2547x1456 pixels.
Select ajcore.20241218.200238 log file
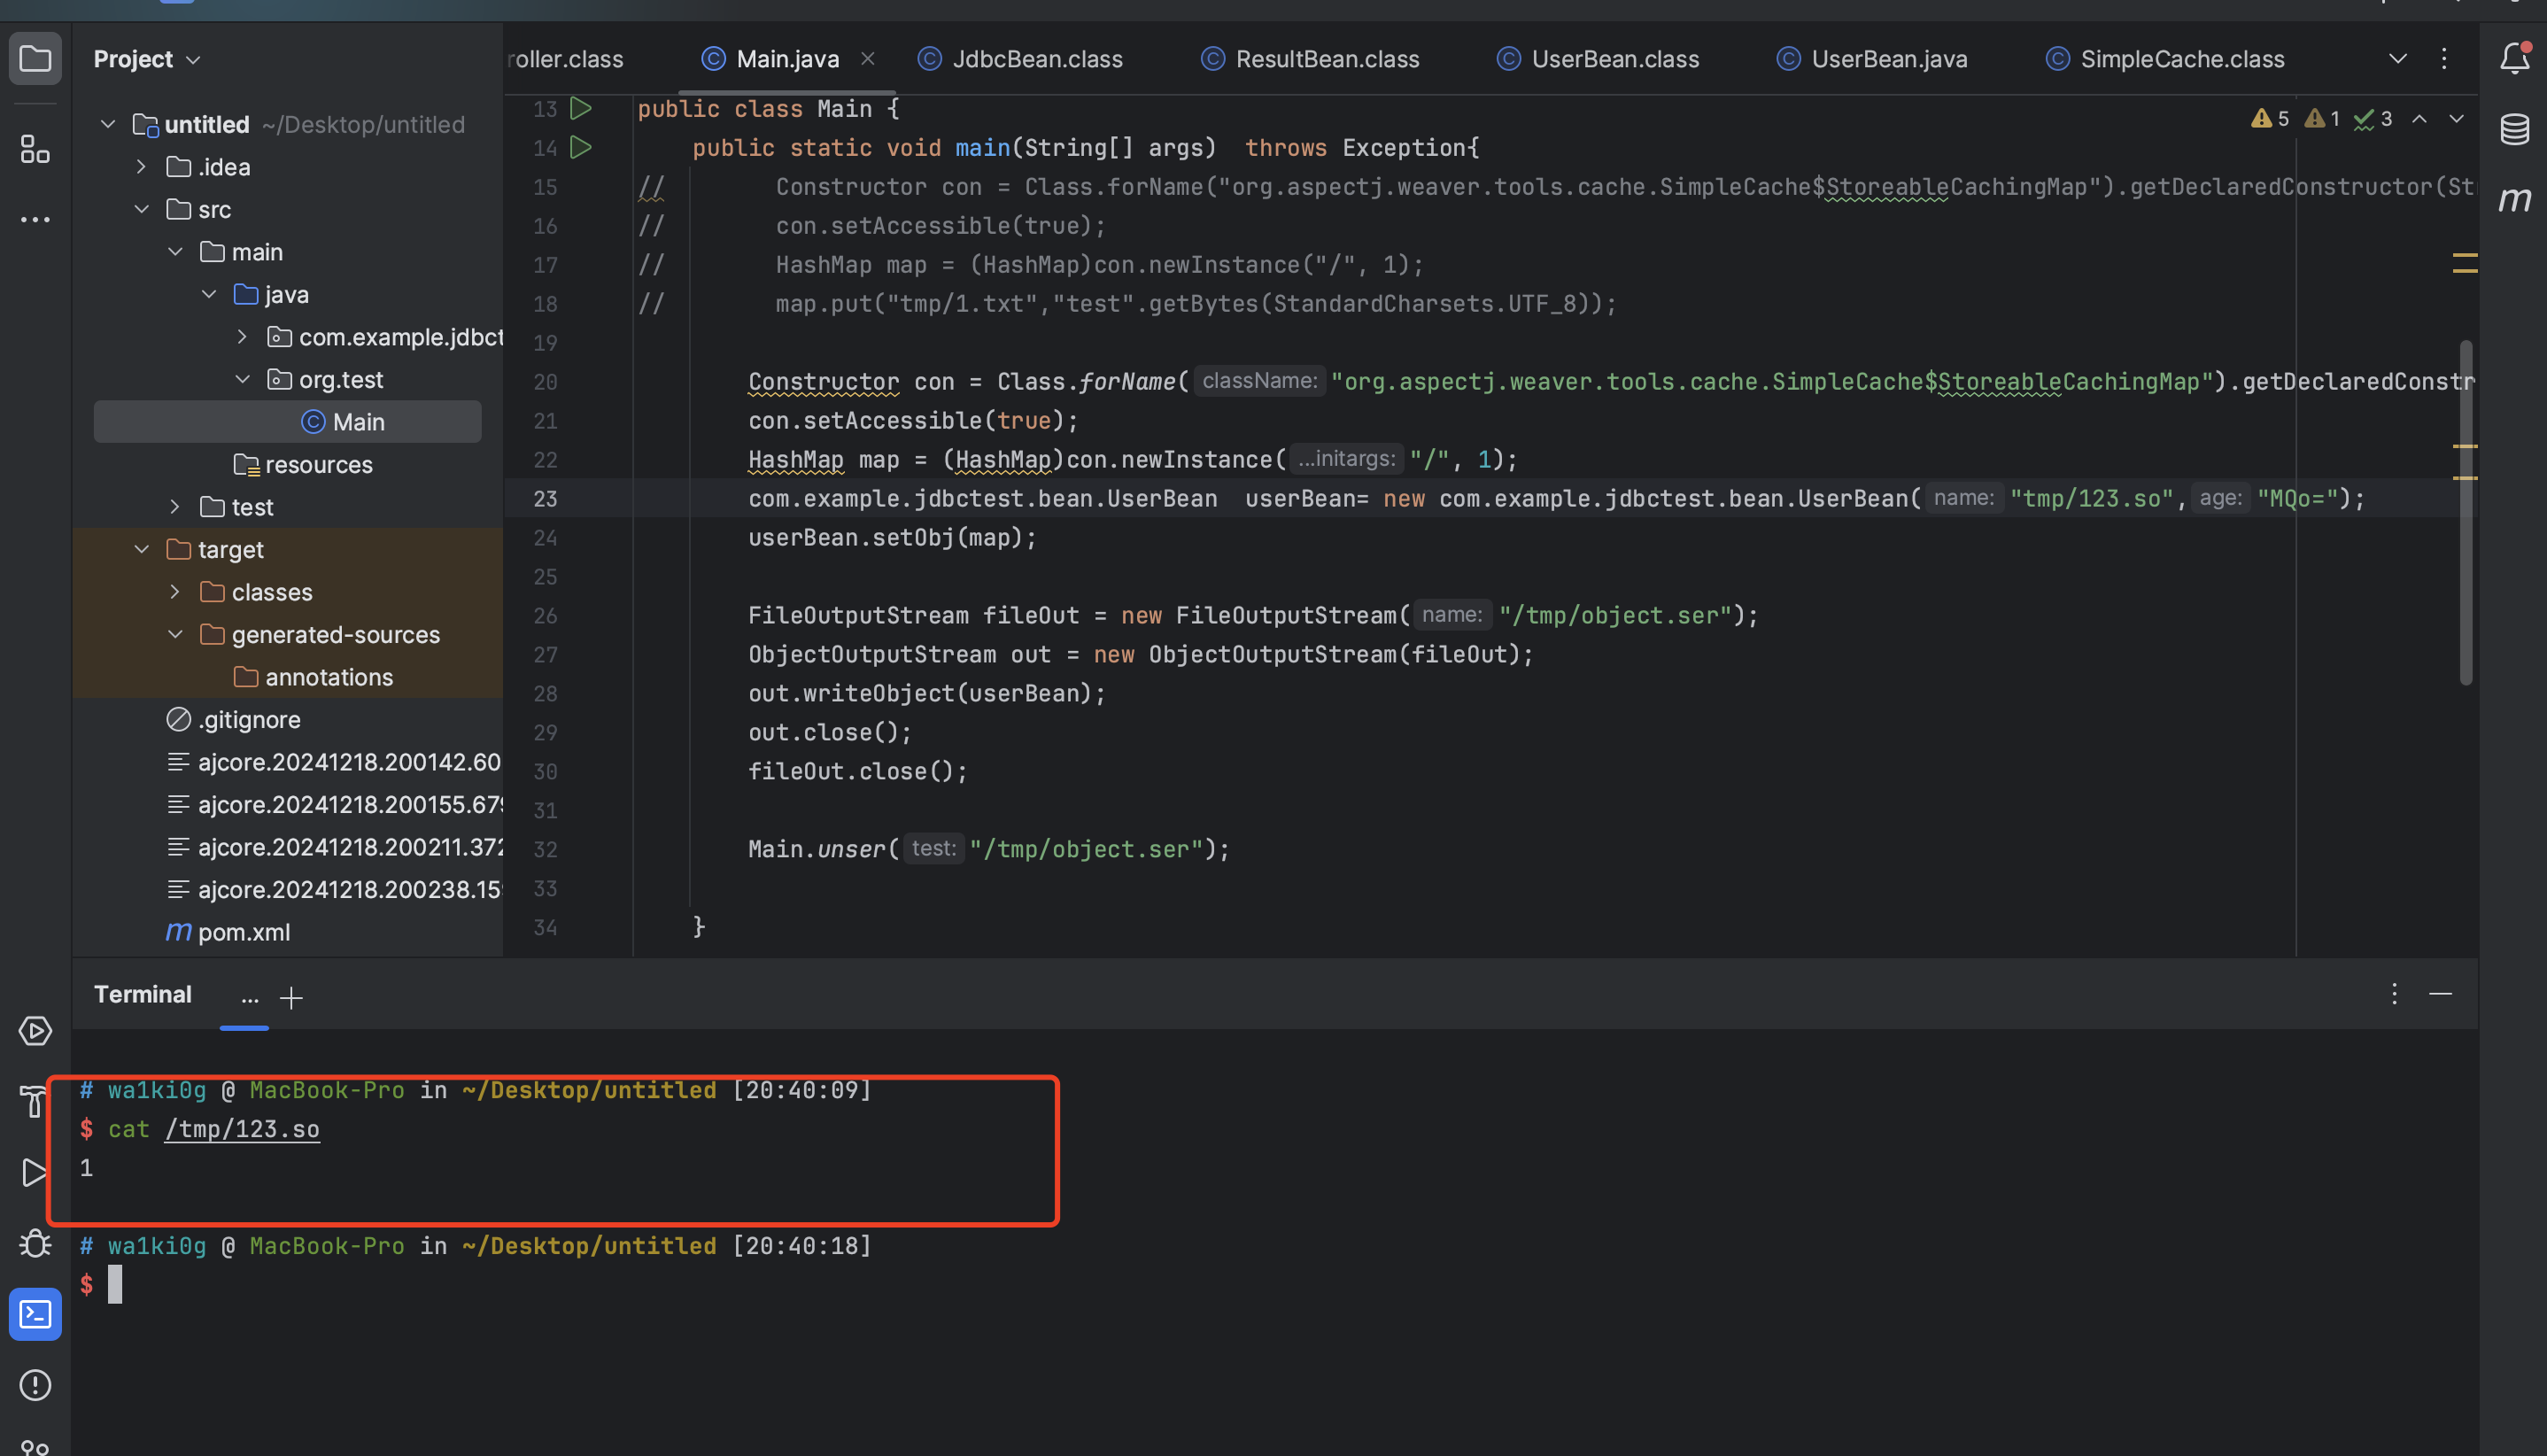pos(334,889)
